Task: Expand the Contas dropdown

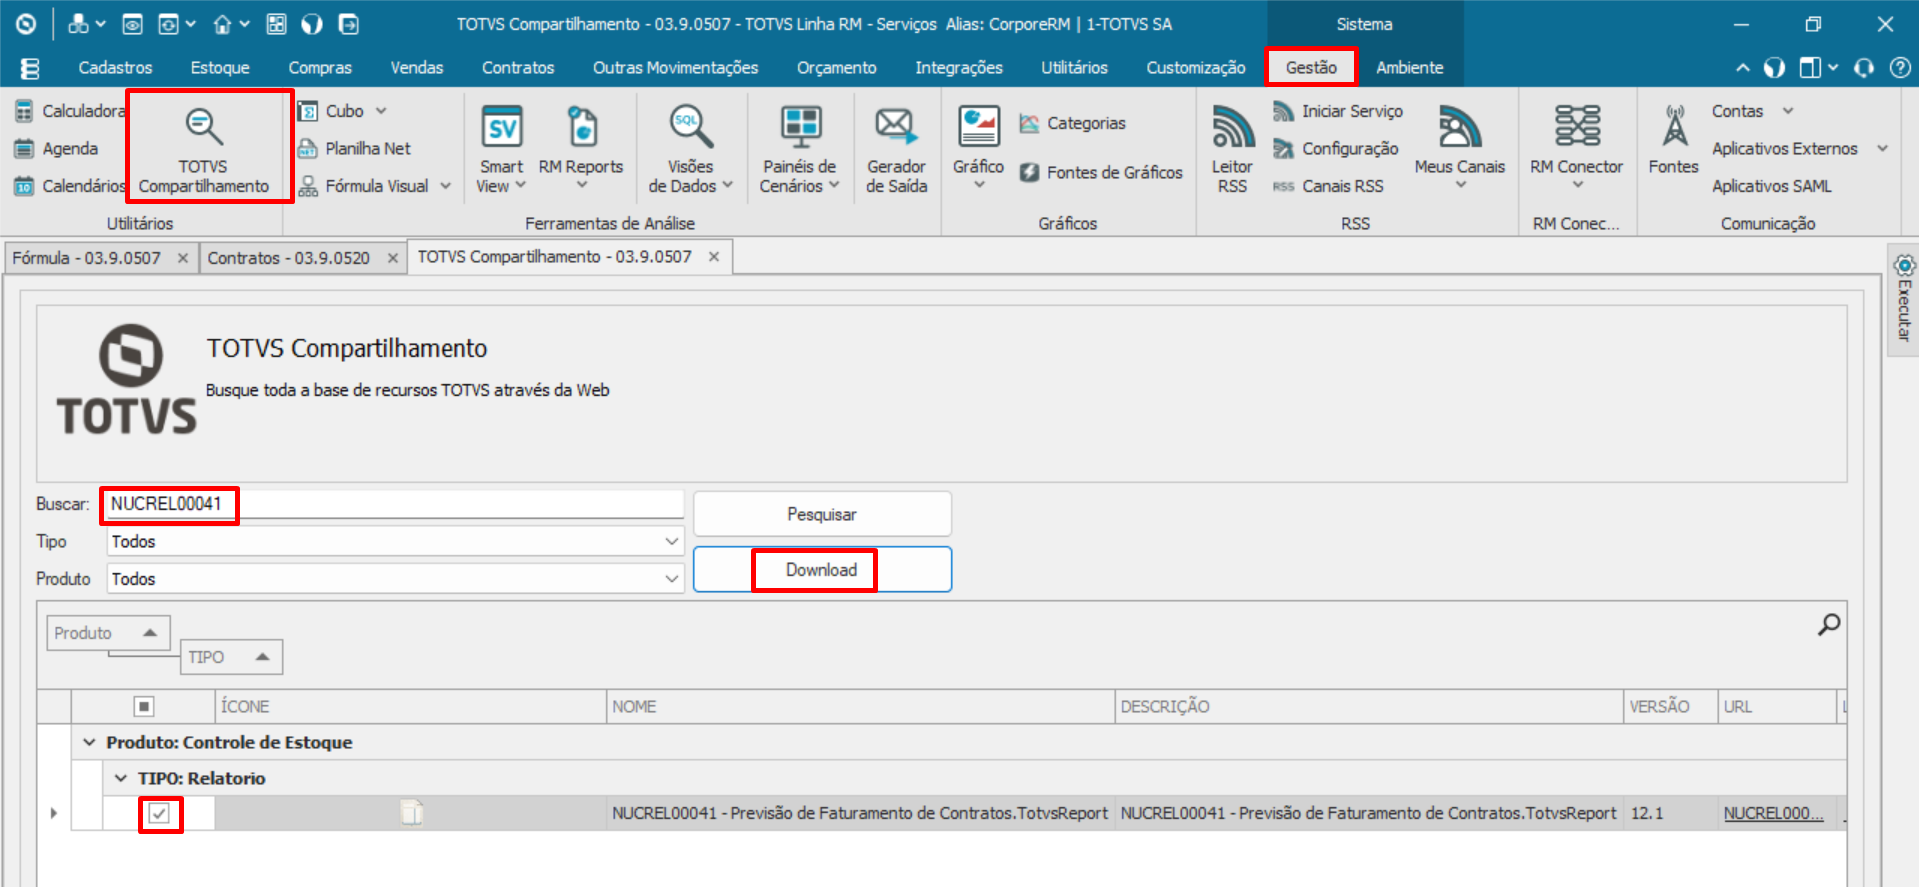Action: (x=1788, y=111)
